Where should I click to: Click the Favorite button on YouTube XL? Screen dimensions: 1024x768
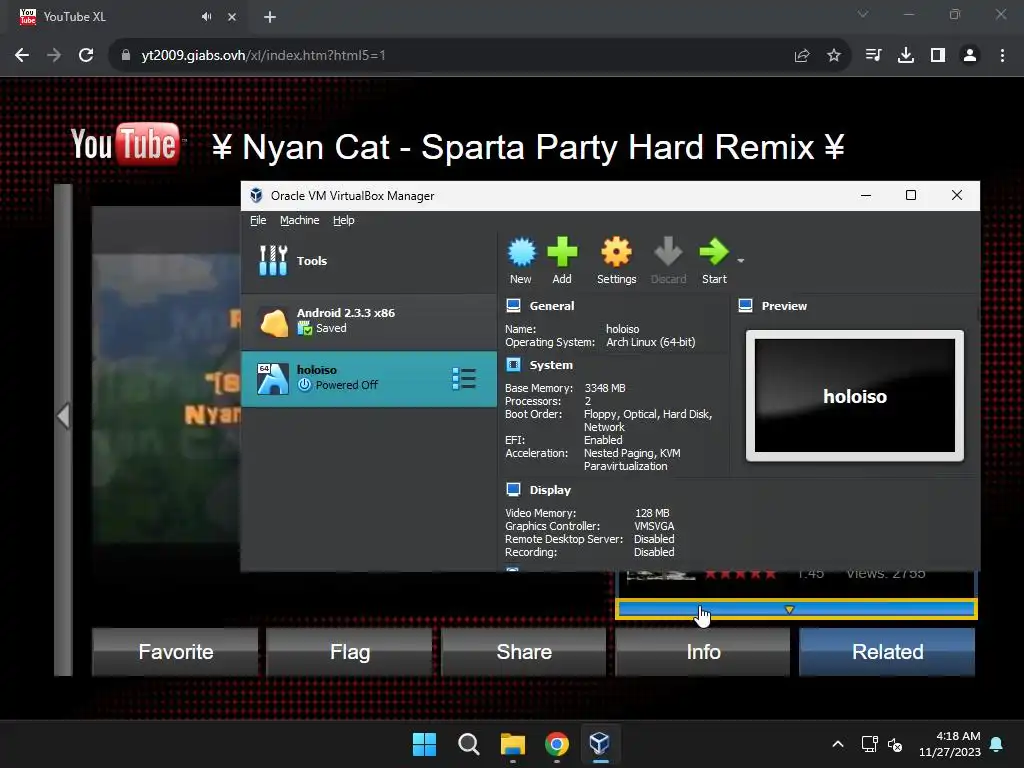175,652
